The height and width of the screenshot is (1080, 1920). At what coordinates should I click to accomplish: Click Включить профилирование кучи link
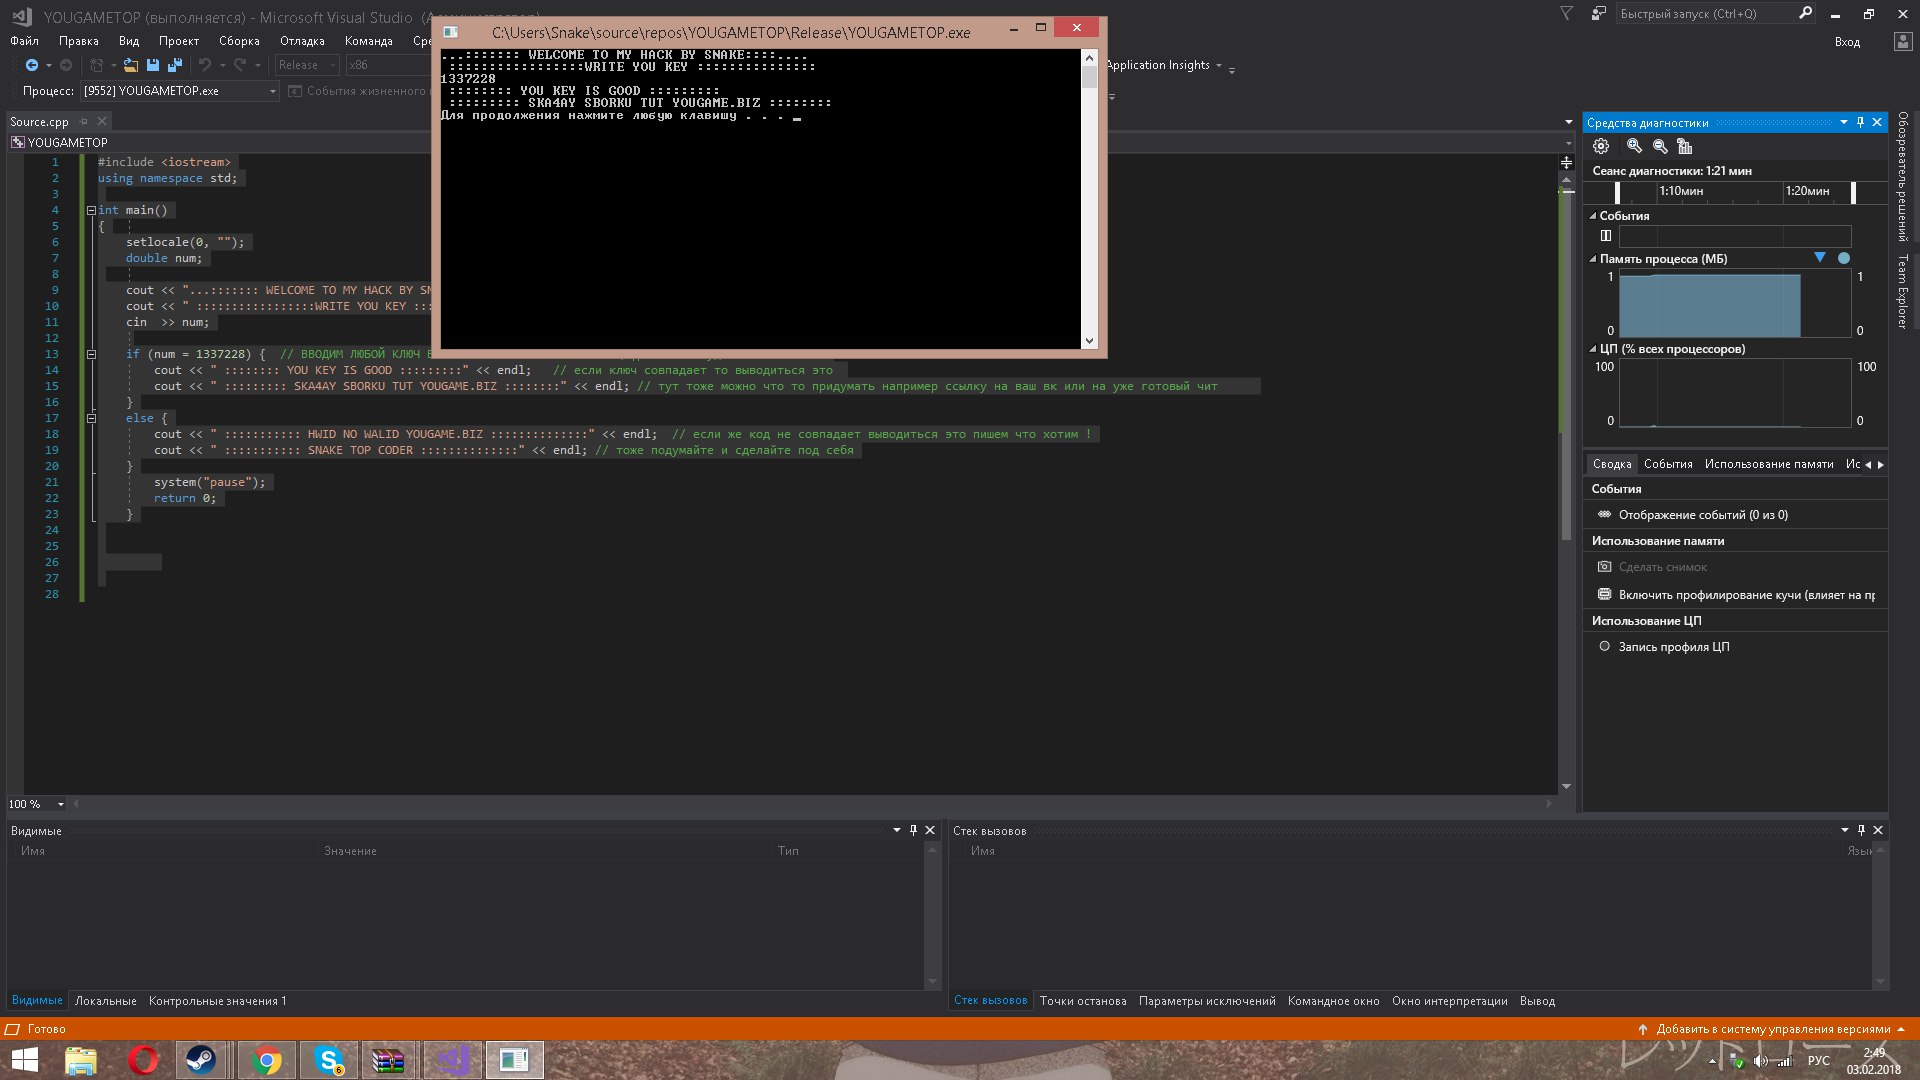pyautogui.click(x=1747, y=595)
